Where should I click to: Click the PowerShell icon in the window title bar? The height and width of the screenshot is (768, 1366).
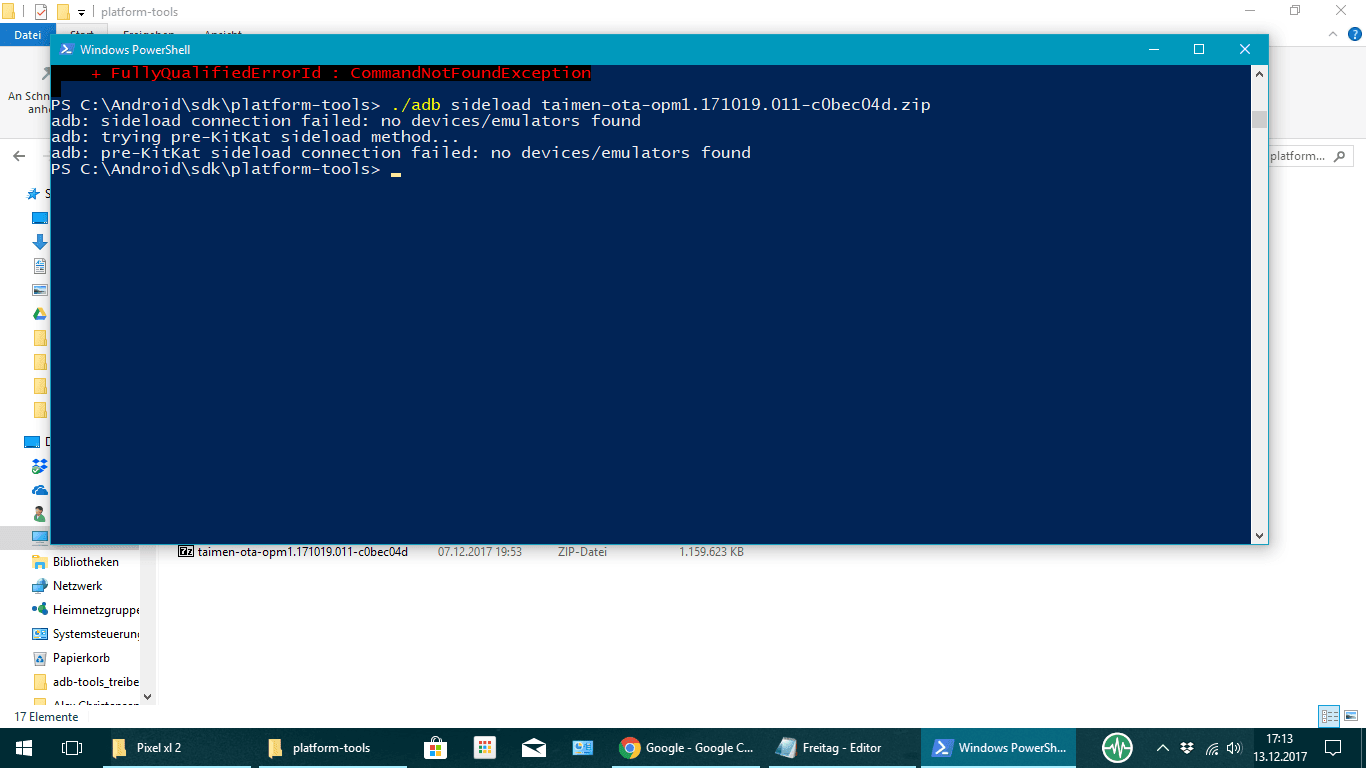[x=66, y=49]
